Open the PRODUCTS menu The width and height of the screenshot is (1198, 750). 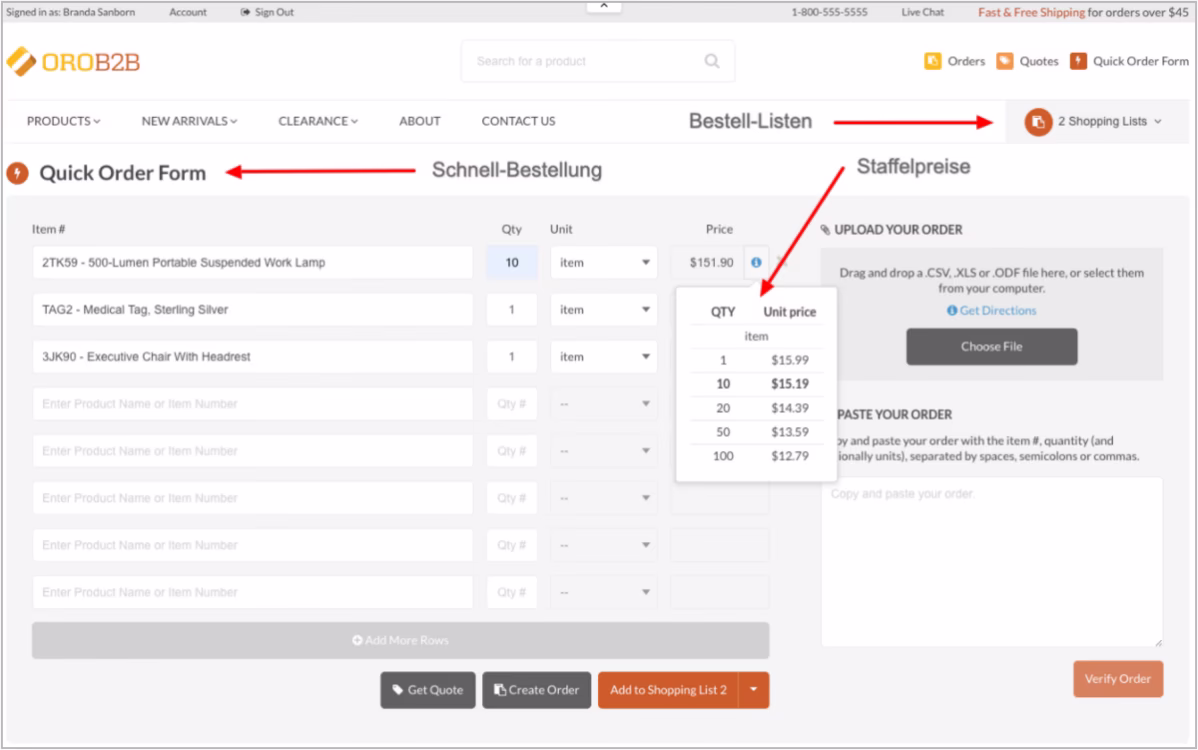pos(62,121)
